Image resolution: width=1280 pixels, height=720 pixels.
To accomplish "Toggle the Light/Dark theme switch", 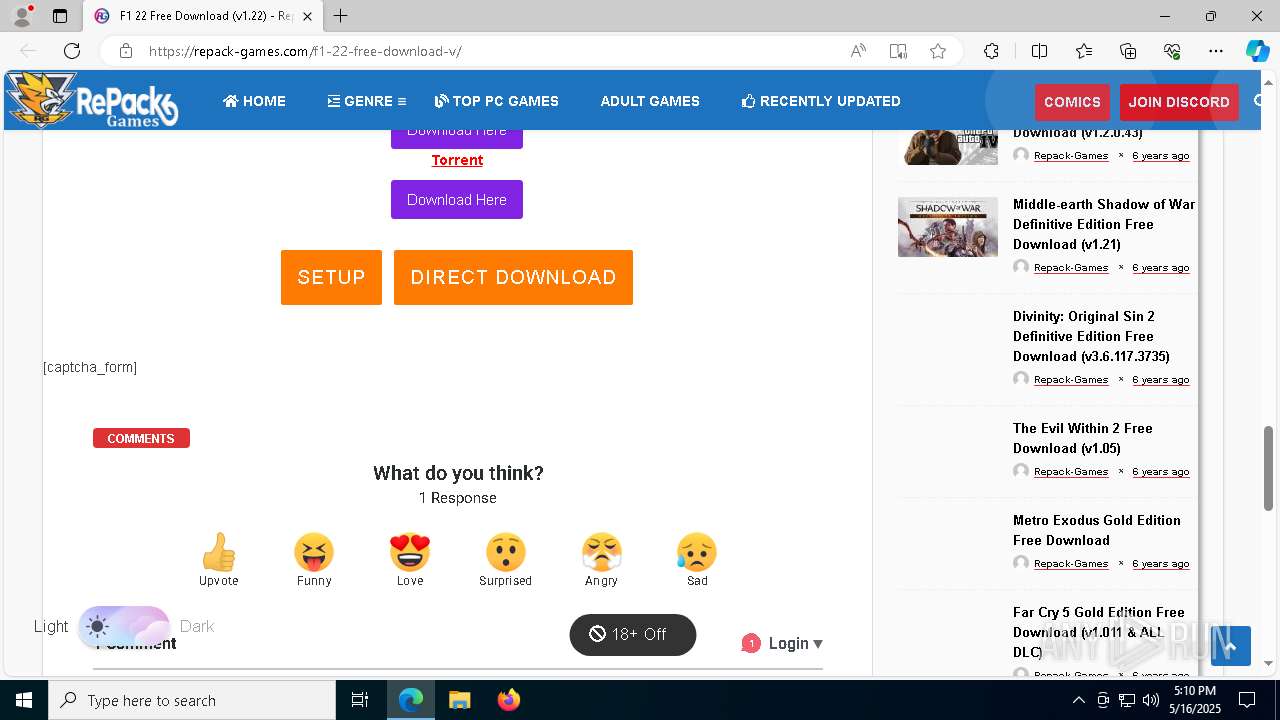I will tap(124, 627).
